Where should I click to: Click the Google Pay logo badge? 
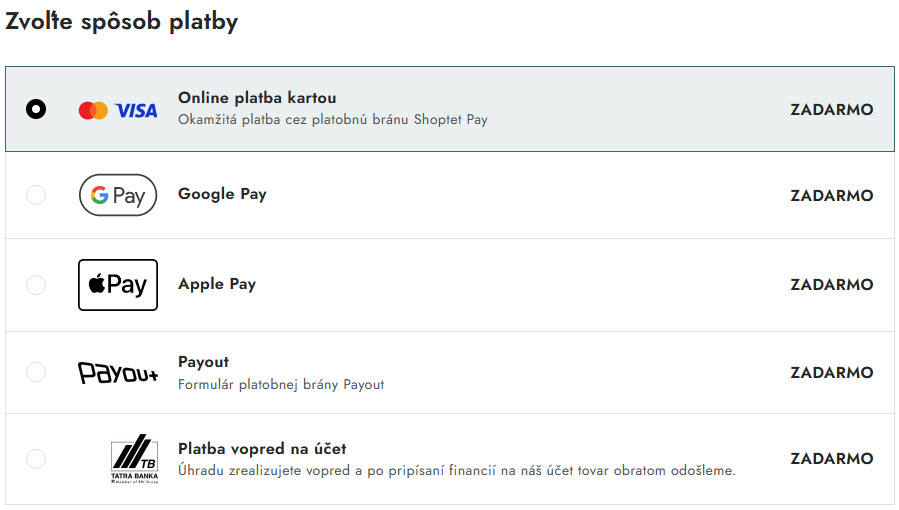coord(118,195)
